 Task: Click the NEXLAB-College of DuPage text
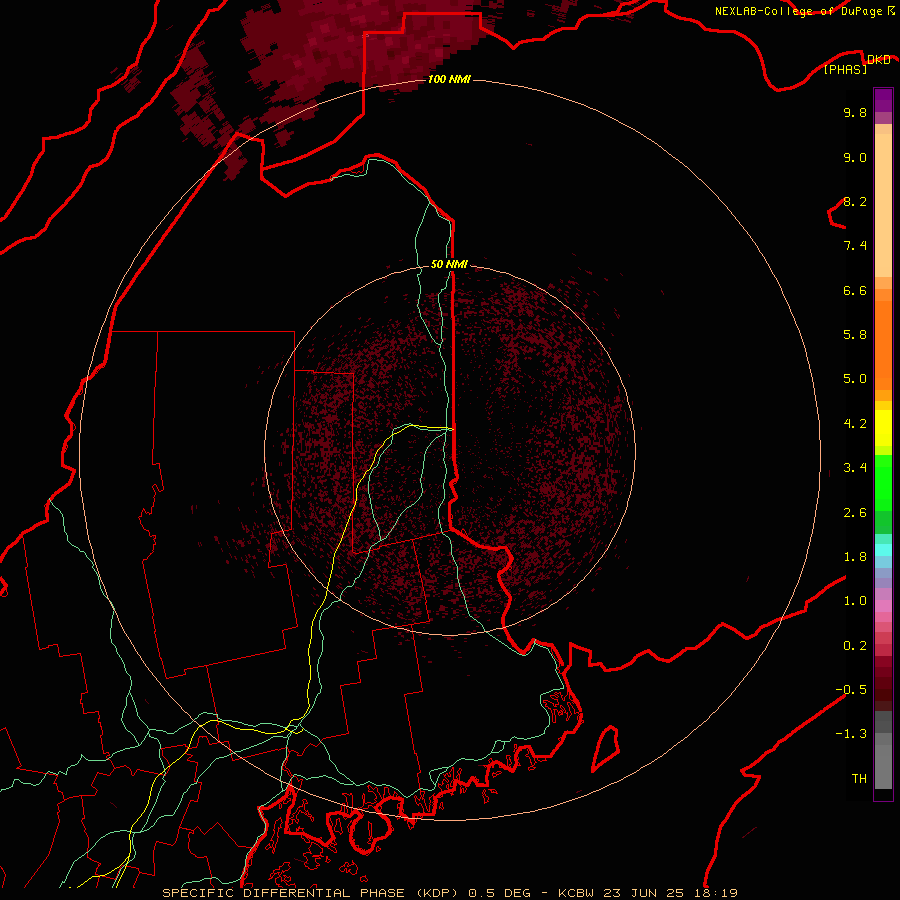799,11
